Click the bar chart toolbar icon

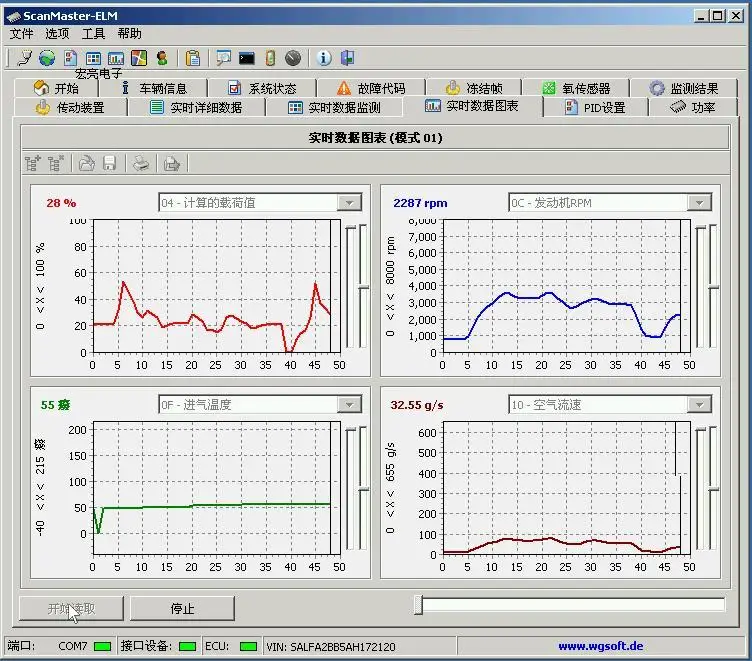coord(116,59)
